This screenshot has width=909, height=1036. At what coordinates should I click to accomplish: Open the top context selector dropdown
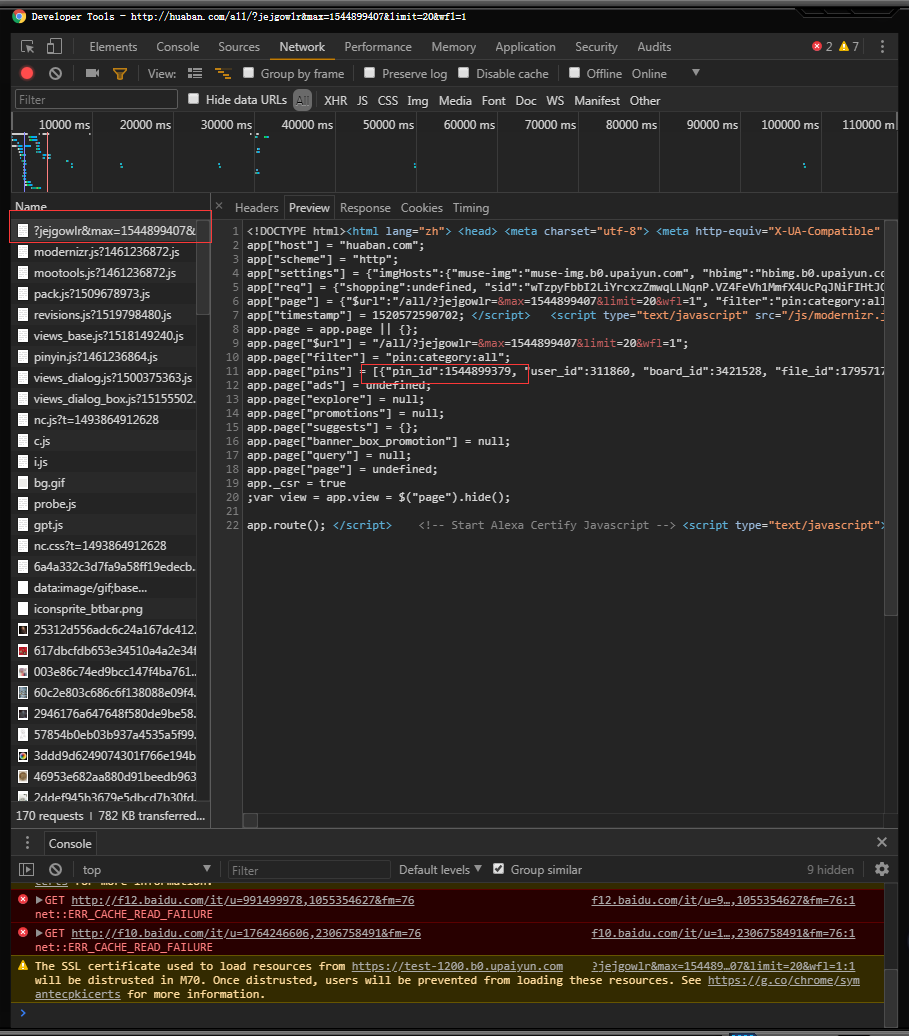click(x=147, y=869)
